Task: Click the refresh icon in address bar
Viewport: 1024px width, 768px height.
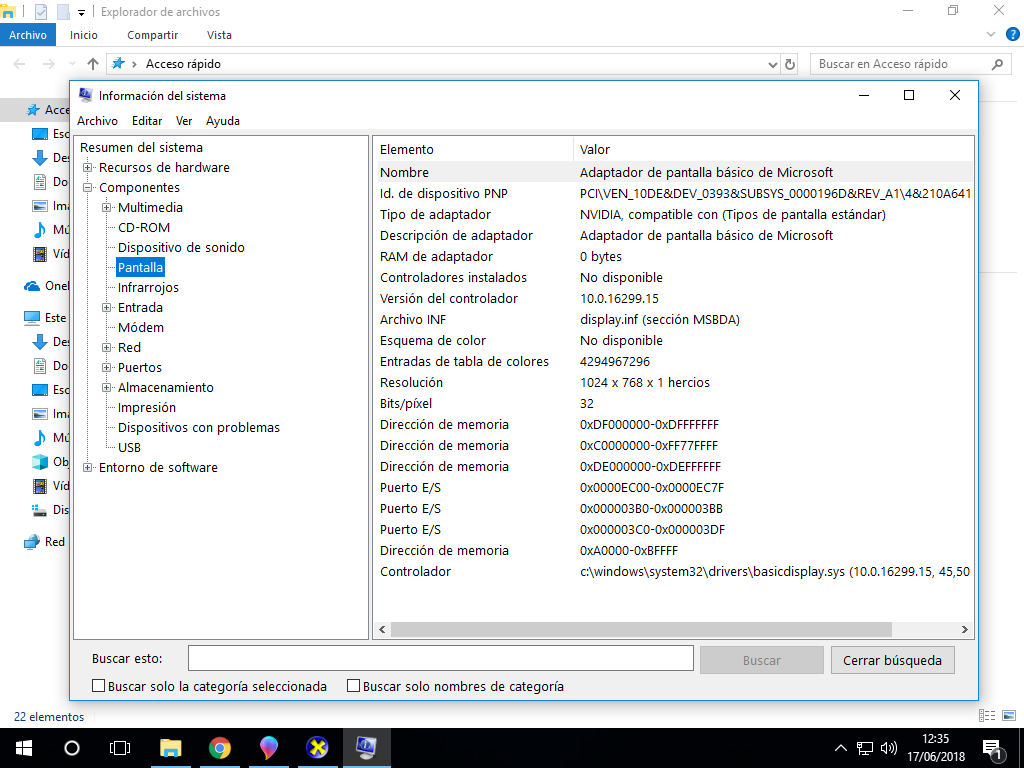Action: pos(790,64)
